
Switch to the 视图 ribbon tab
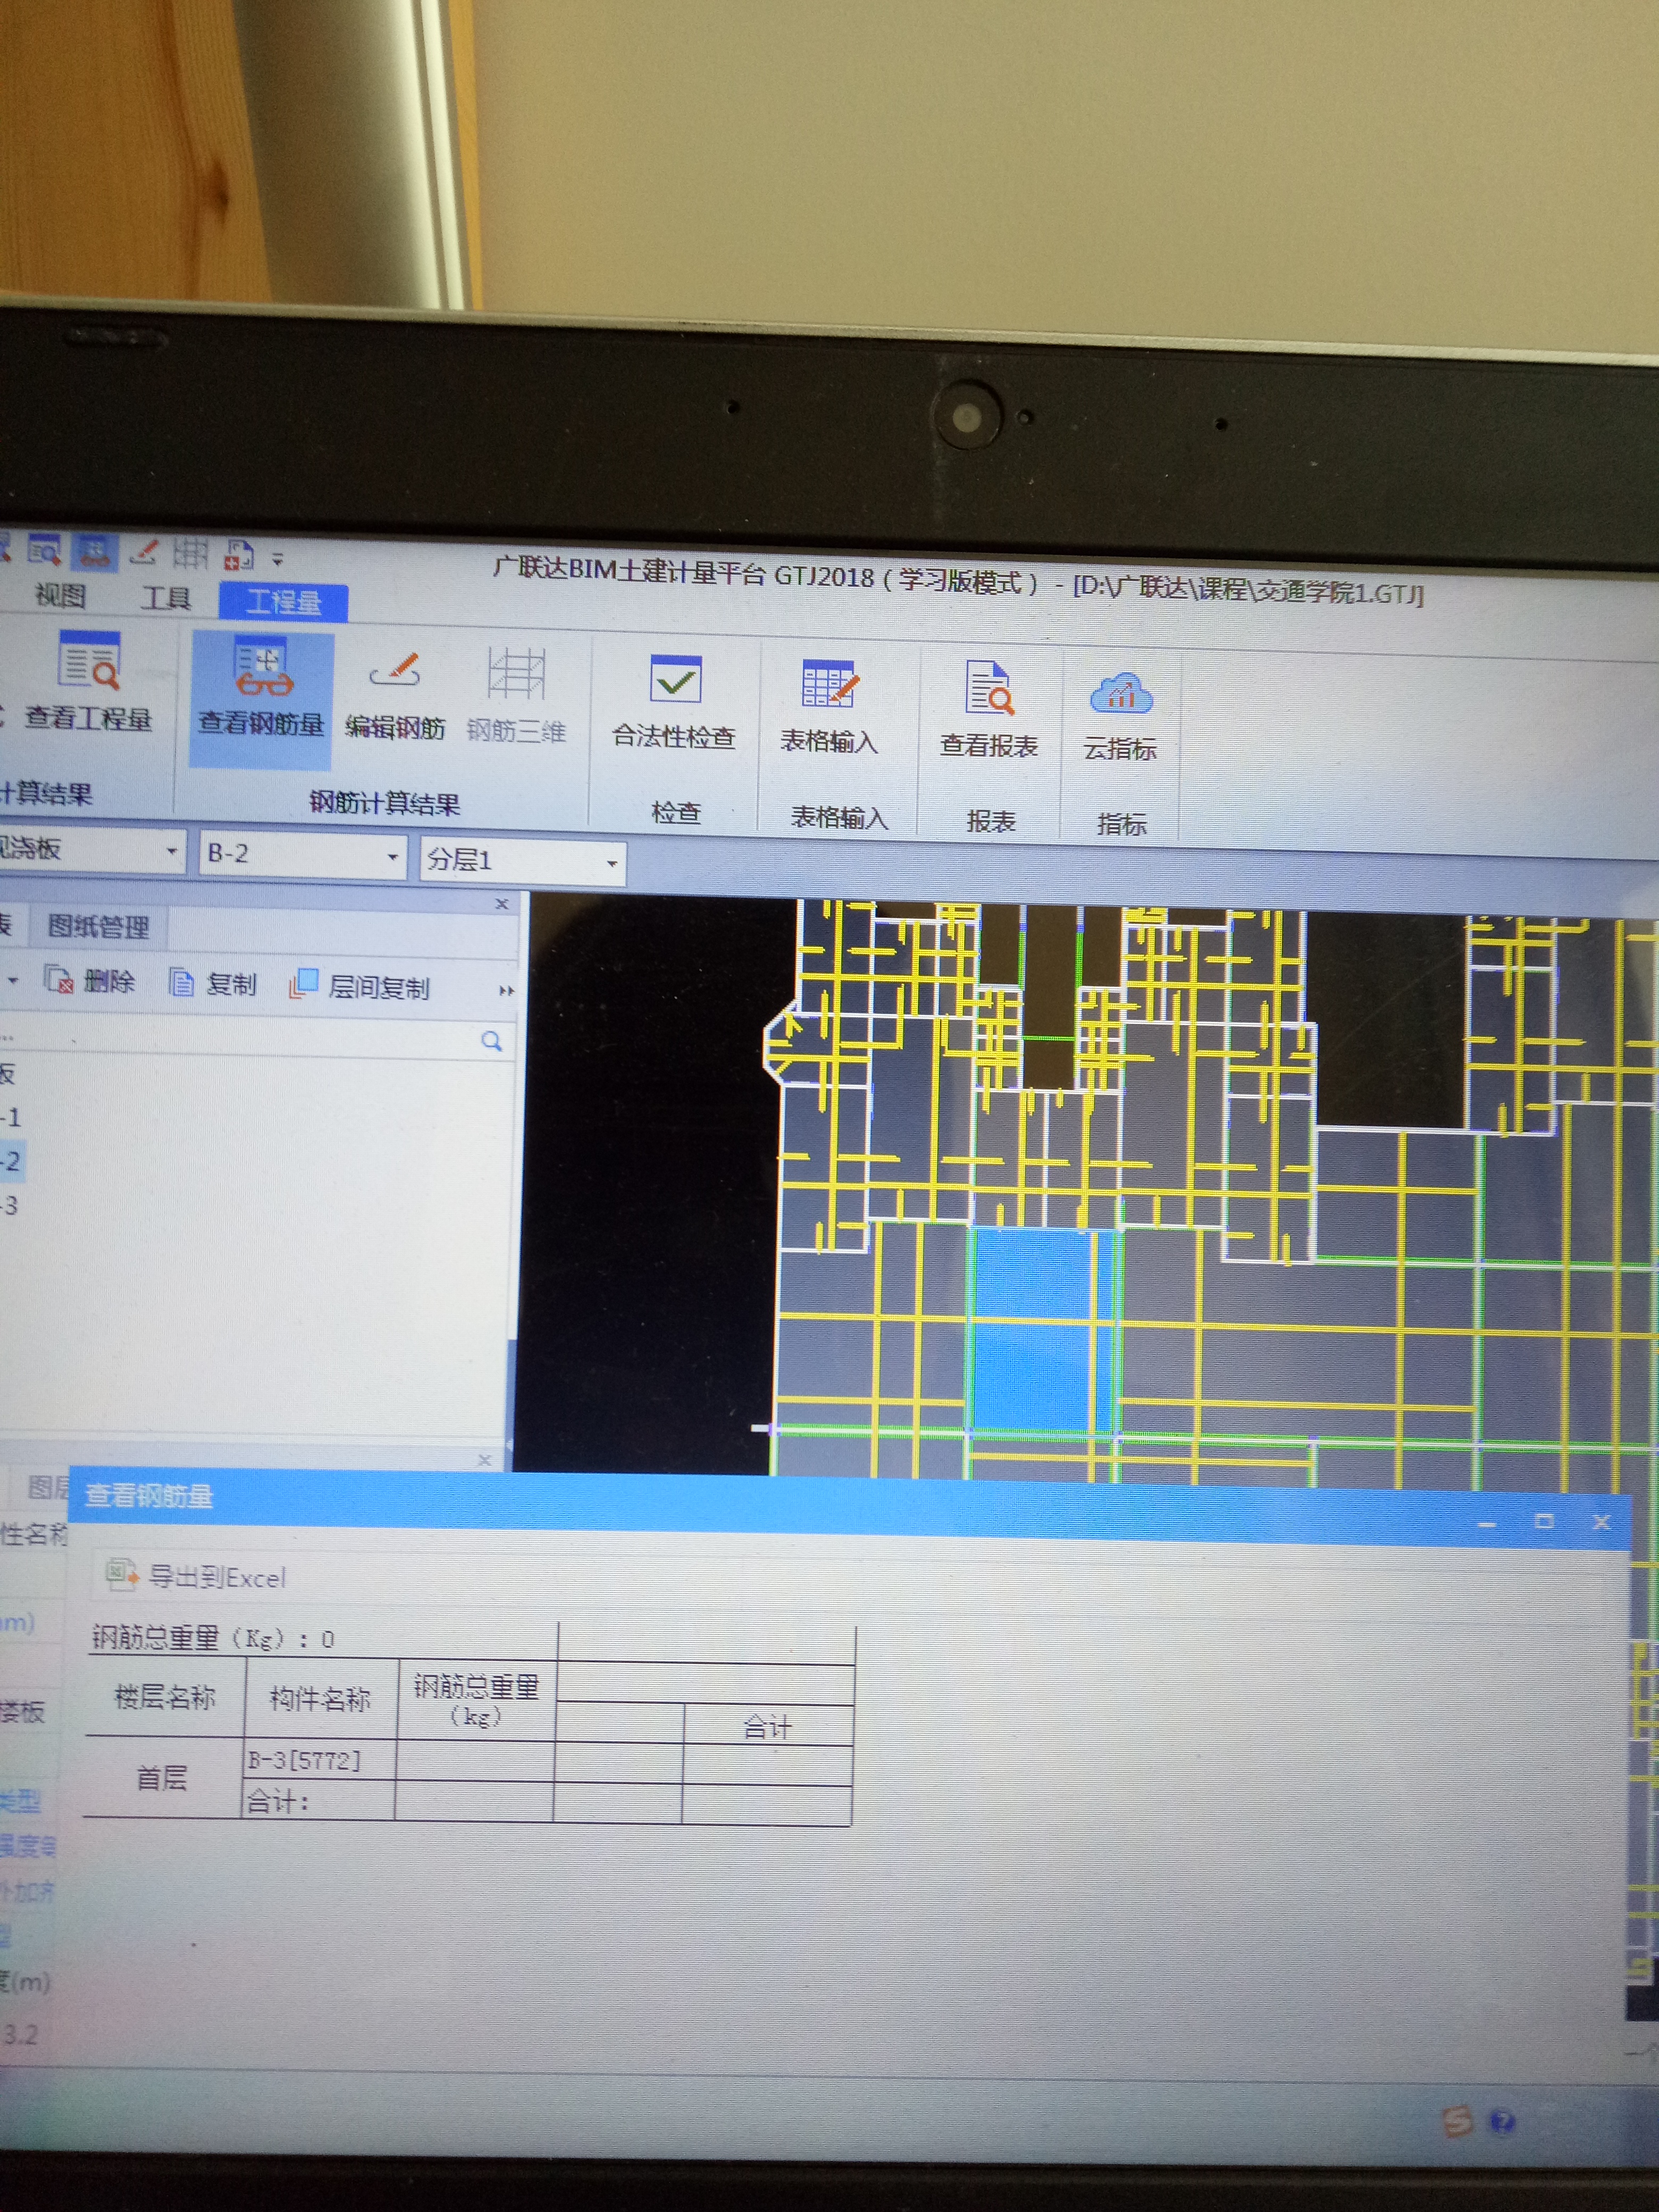pyautogui.click(x=61, y=596)
